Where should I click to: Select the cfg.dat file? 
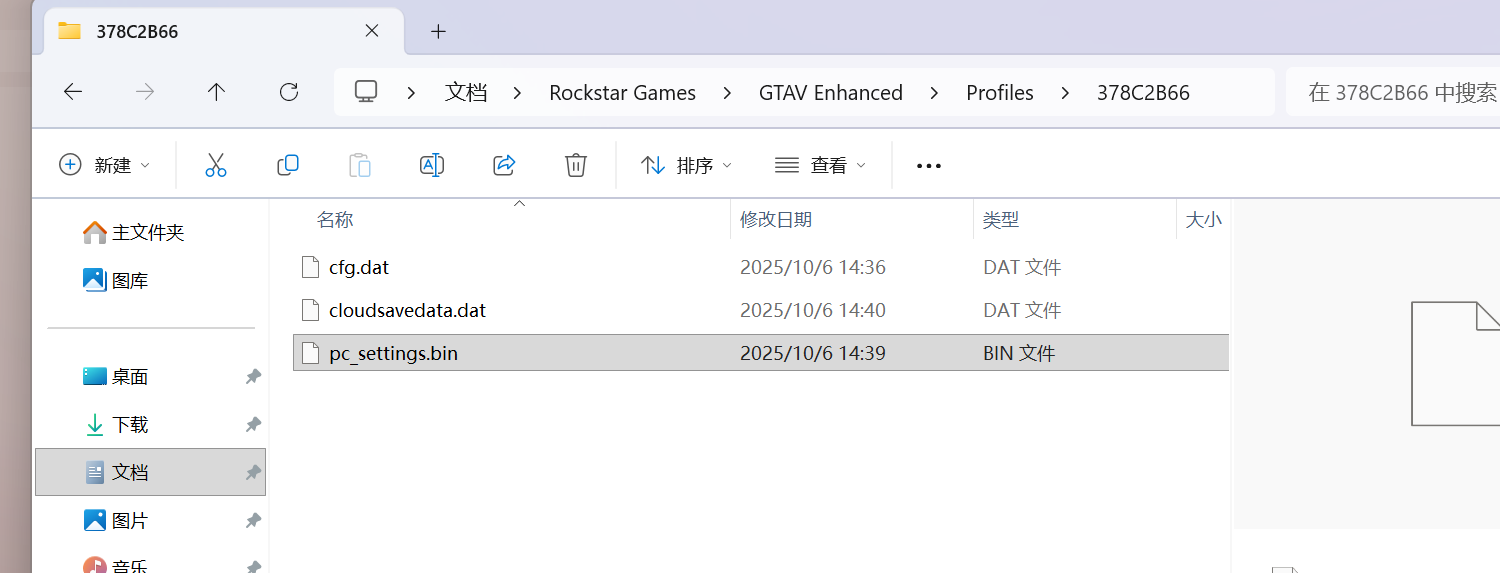pyautogui.click(x=359, y=267)
